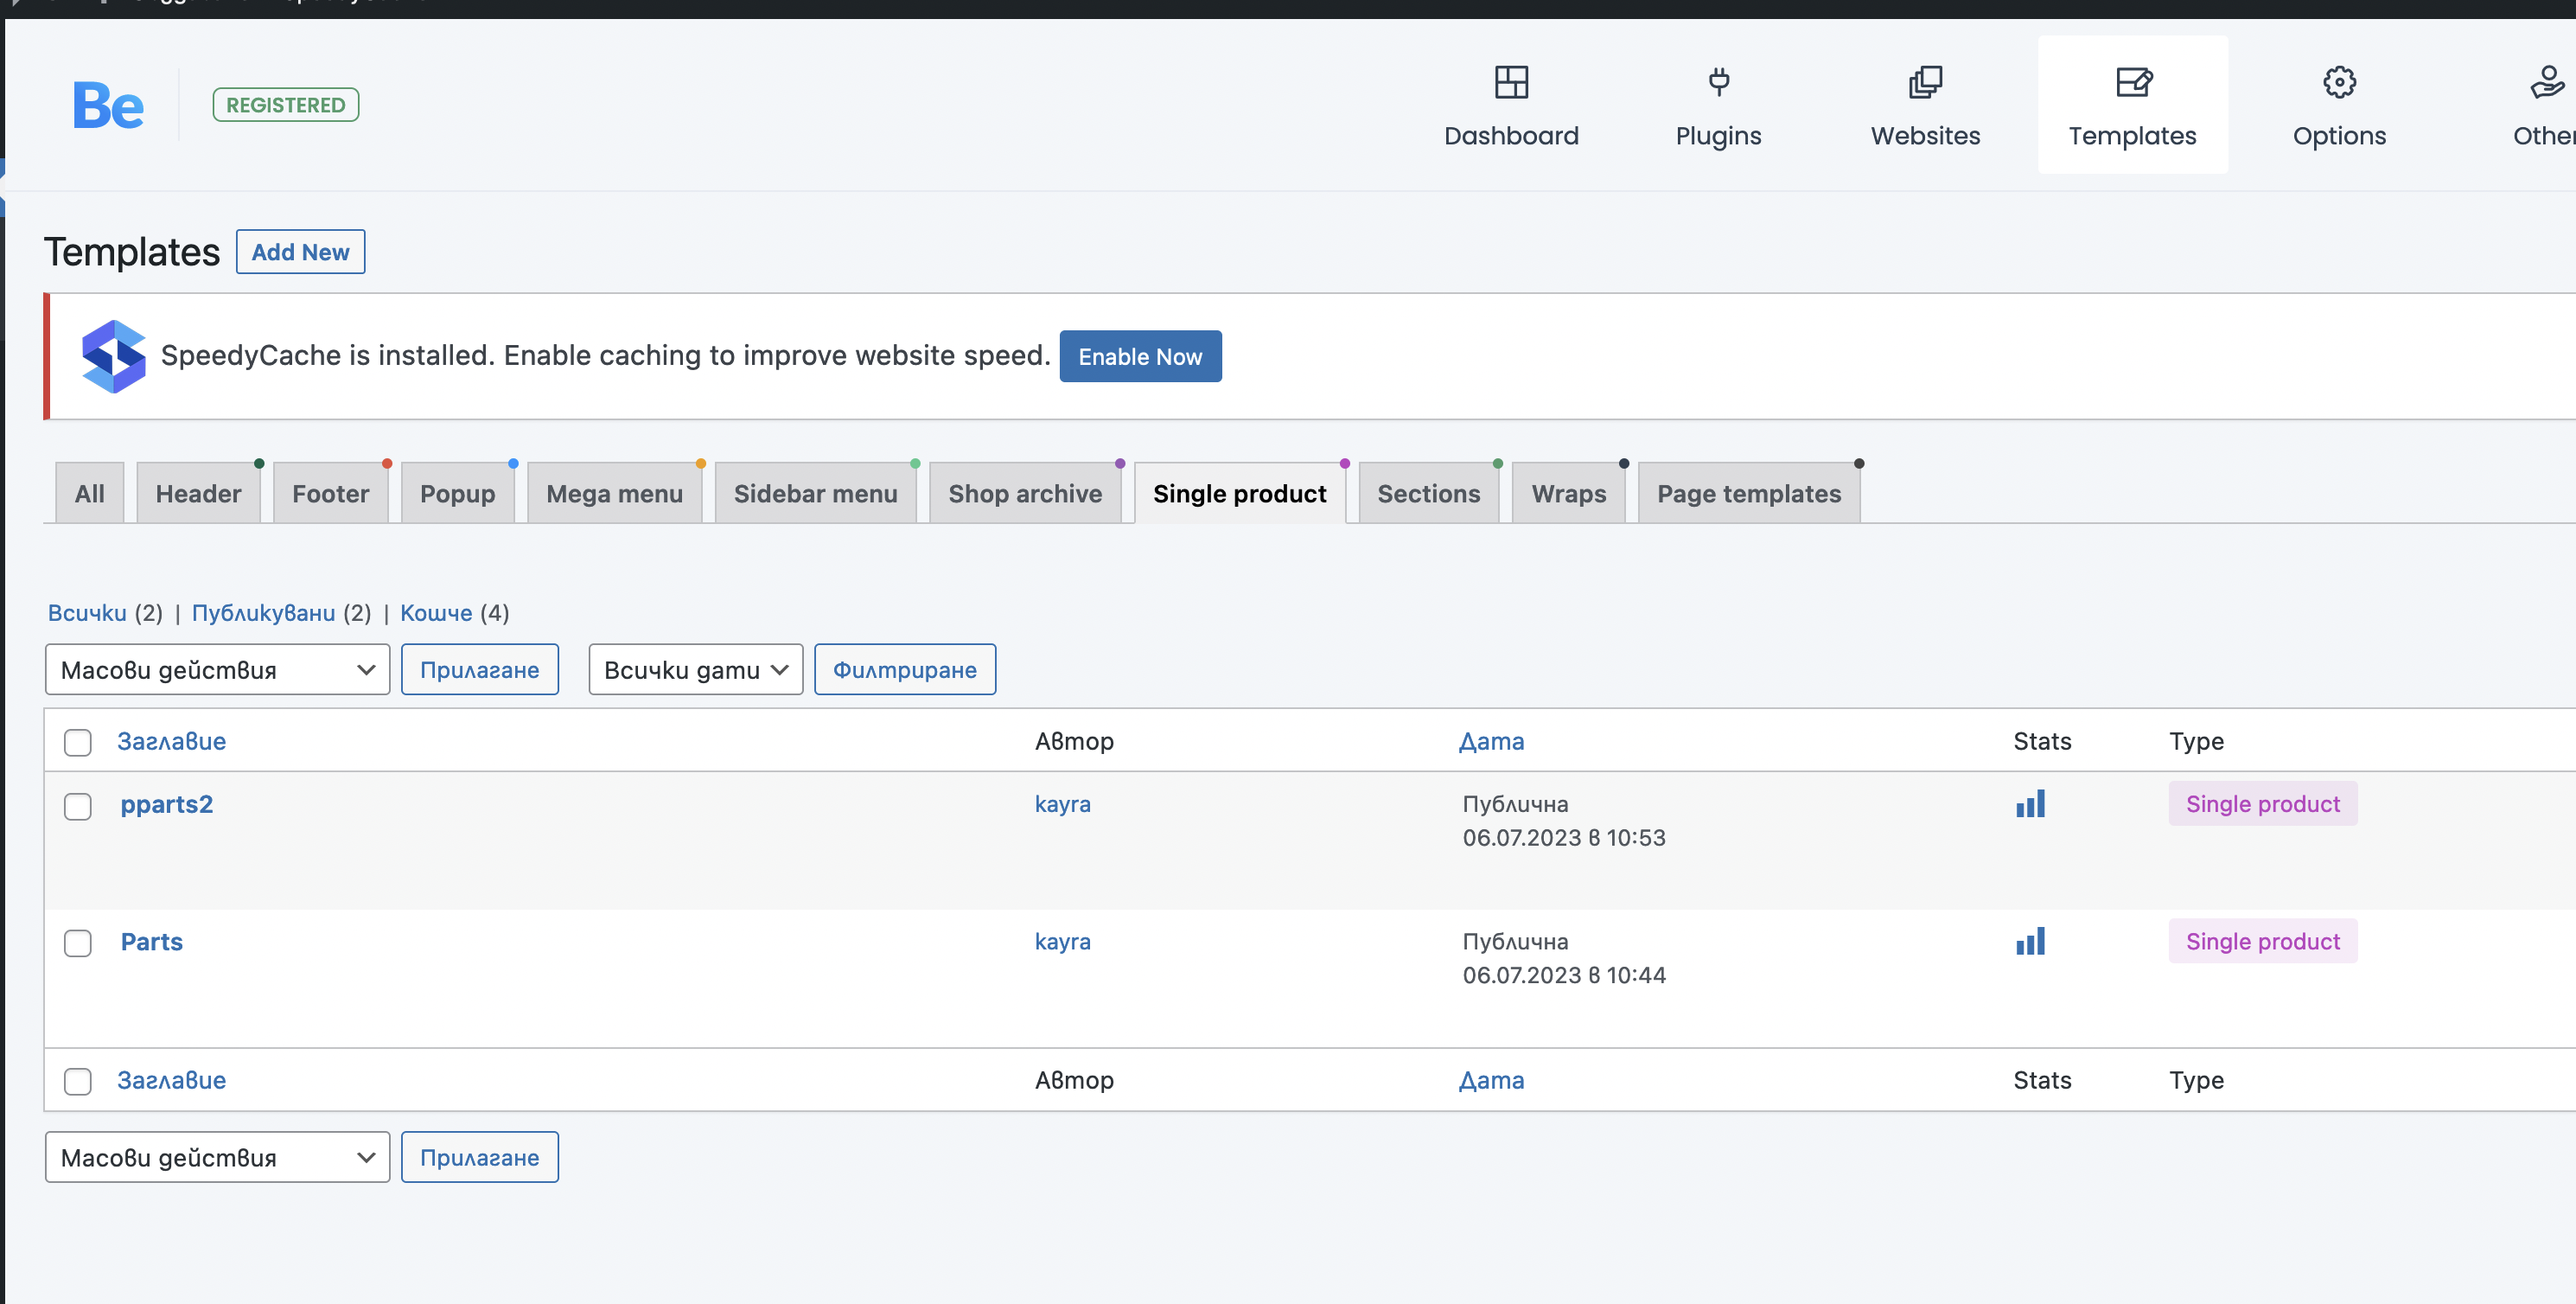This screenshot has height=1304, width=2576.
Task: Click the Templates page heading
Action: (x=131, y=251)
